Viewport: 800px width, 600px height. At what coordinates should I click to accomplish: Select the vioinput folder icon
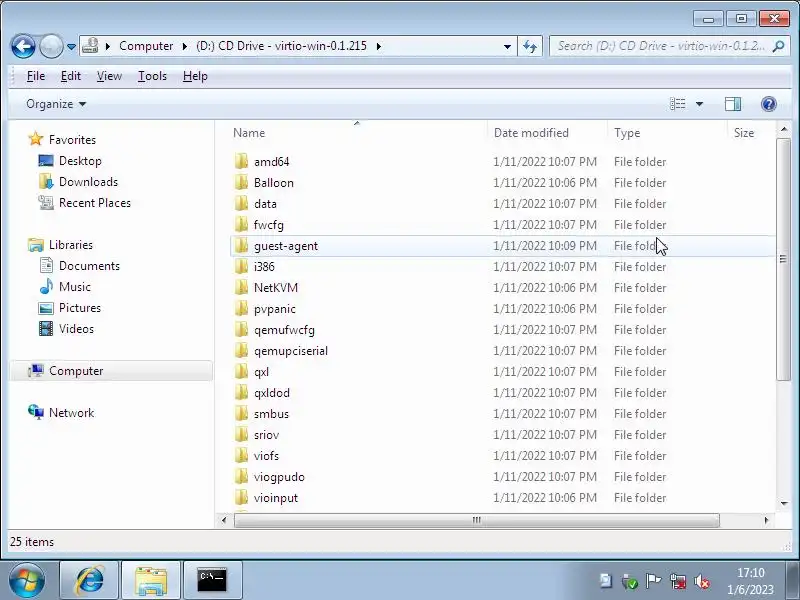(241, 498)
